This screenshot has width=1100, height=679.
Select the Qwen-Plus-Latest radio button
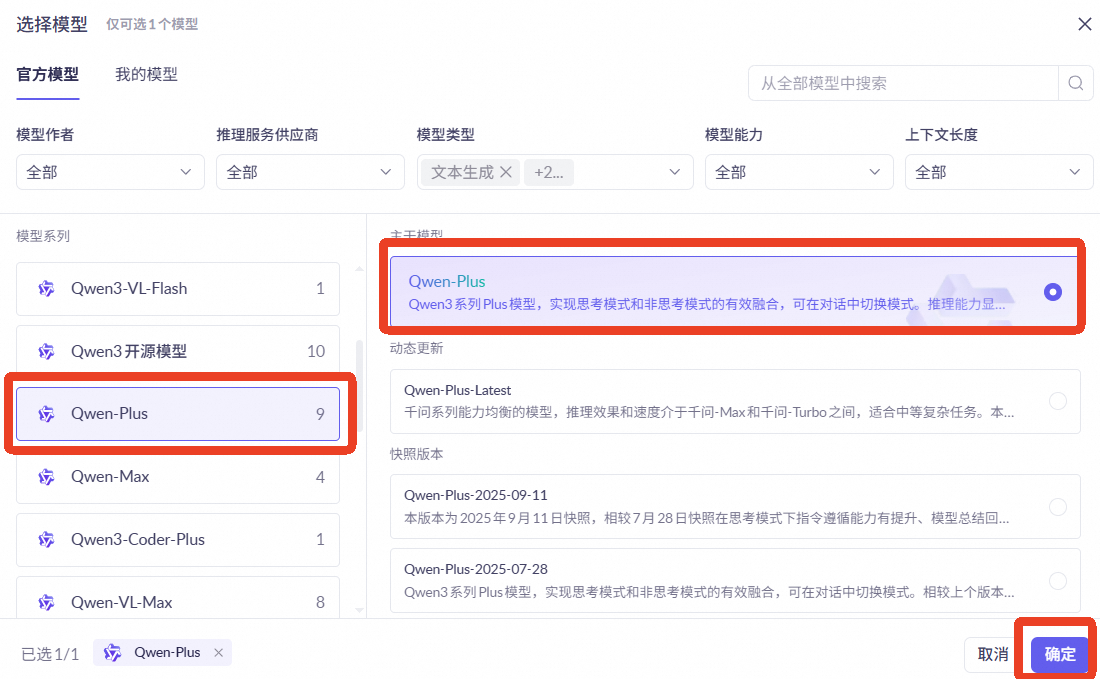[x=1057, y=401]
